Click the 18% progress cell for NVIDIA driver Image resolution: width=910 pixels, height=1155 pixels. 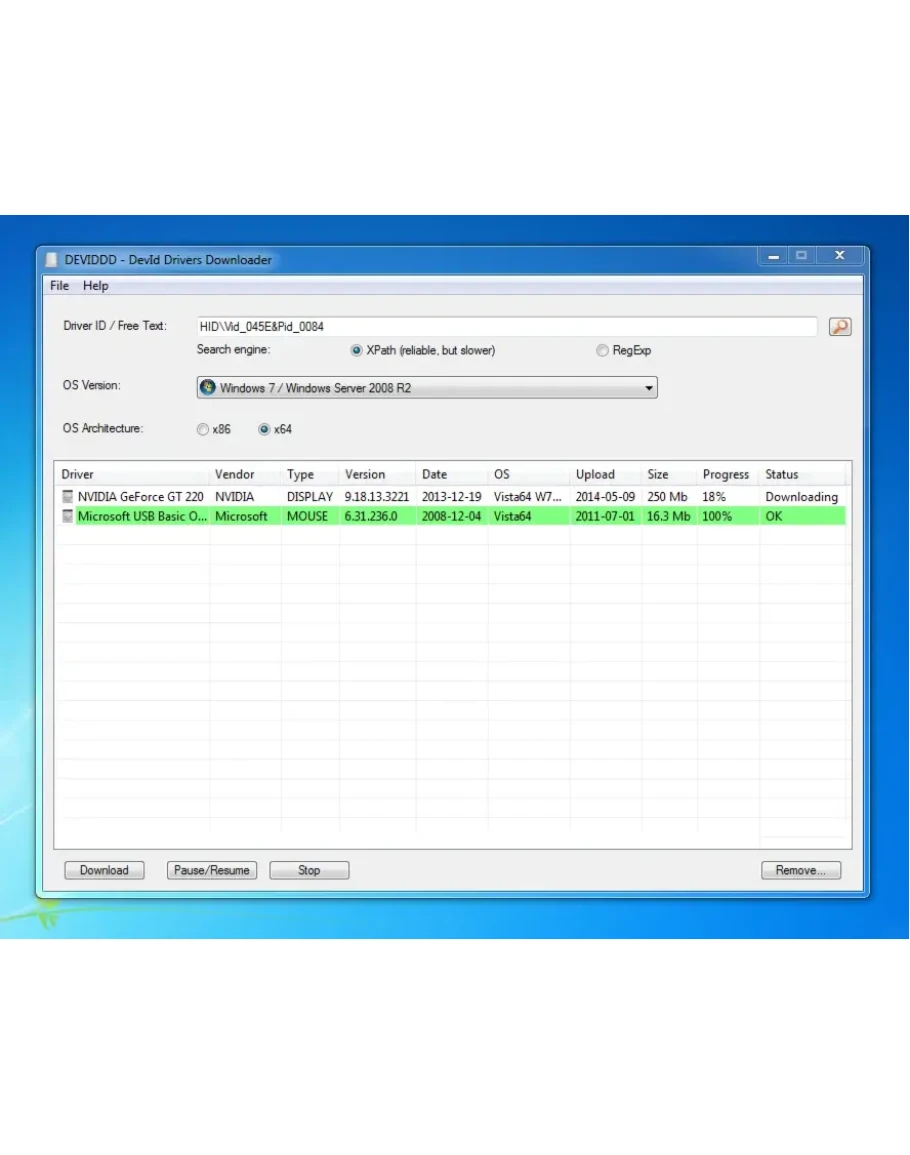click(714, 497)
